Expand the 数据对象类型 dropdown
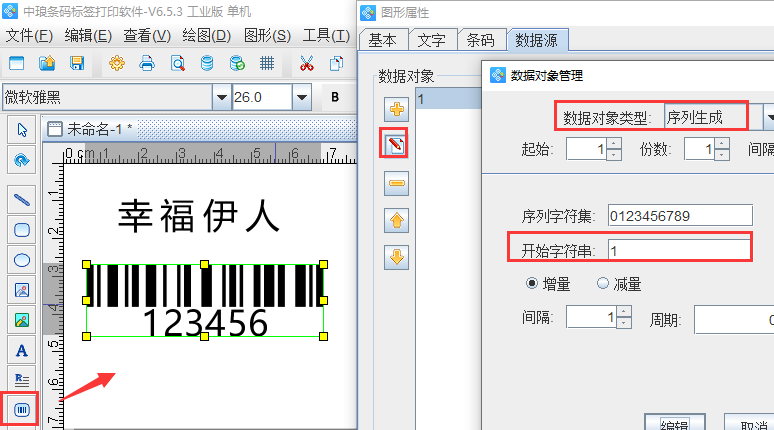 click(769, 117)
